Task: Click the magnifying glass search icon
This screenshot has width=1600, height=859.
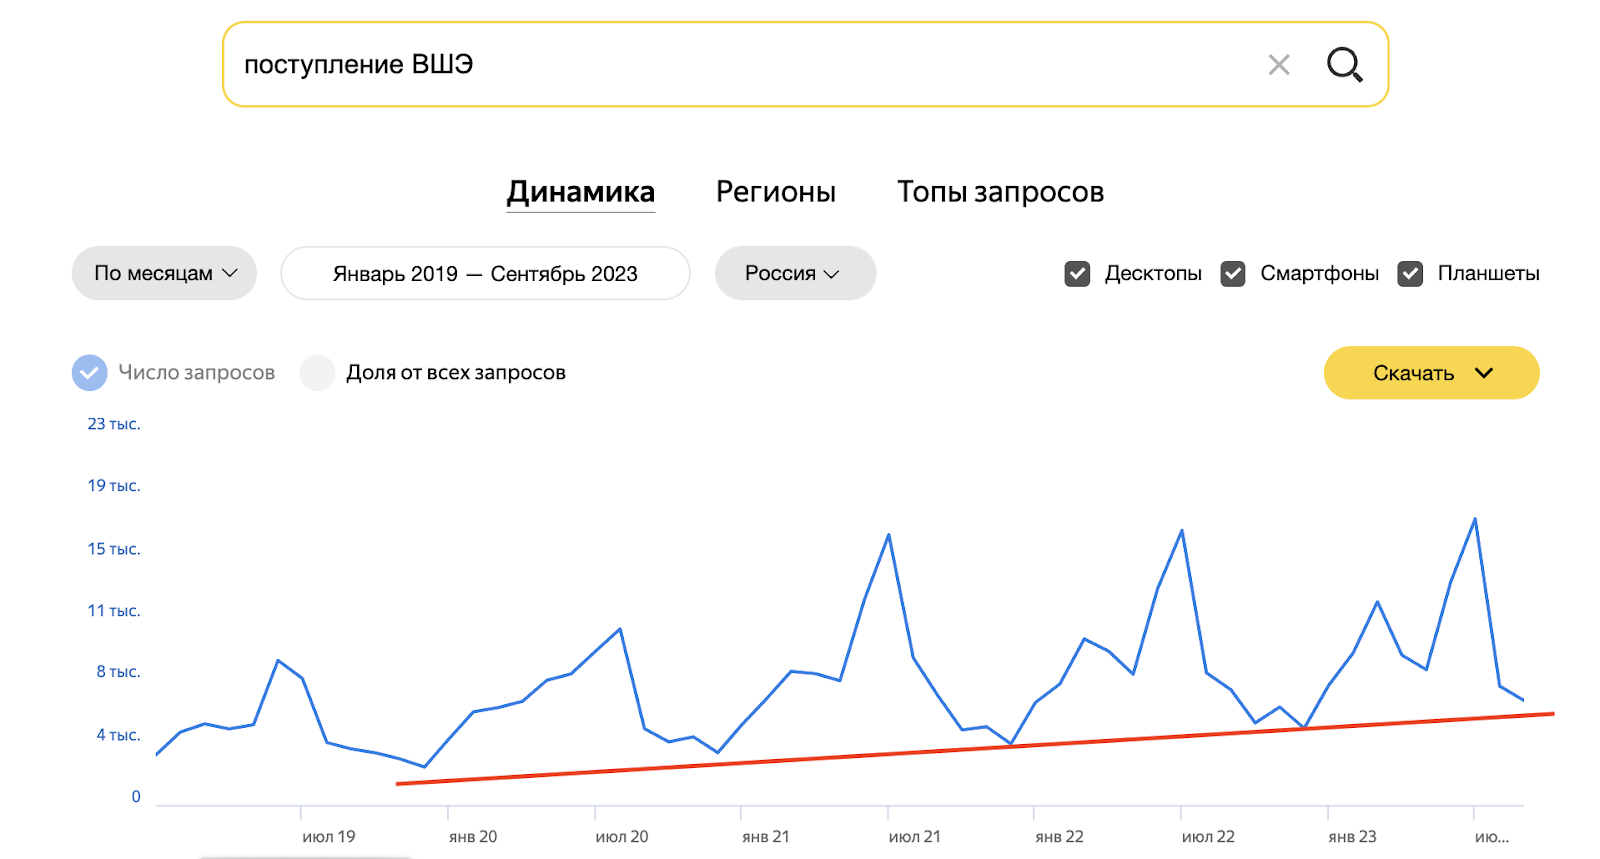Action: click(x=1344, y=65)
